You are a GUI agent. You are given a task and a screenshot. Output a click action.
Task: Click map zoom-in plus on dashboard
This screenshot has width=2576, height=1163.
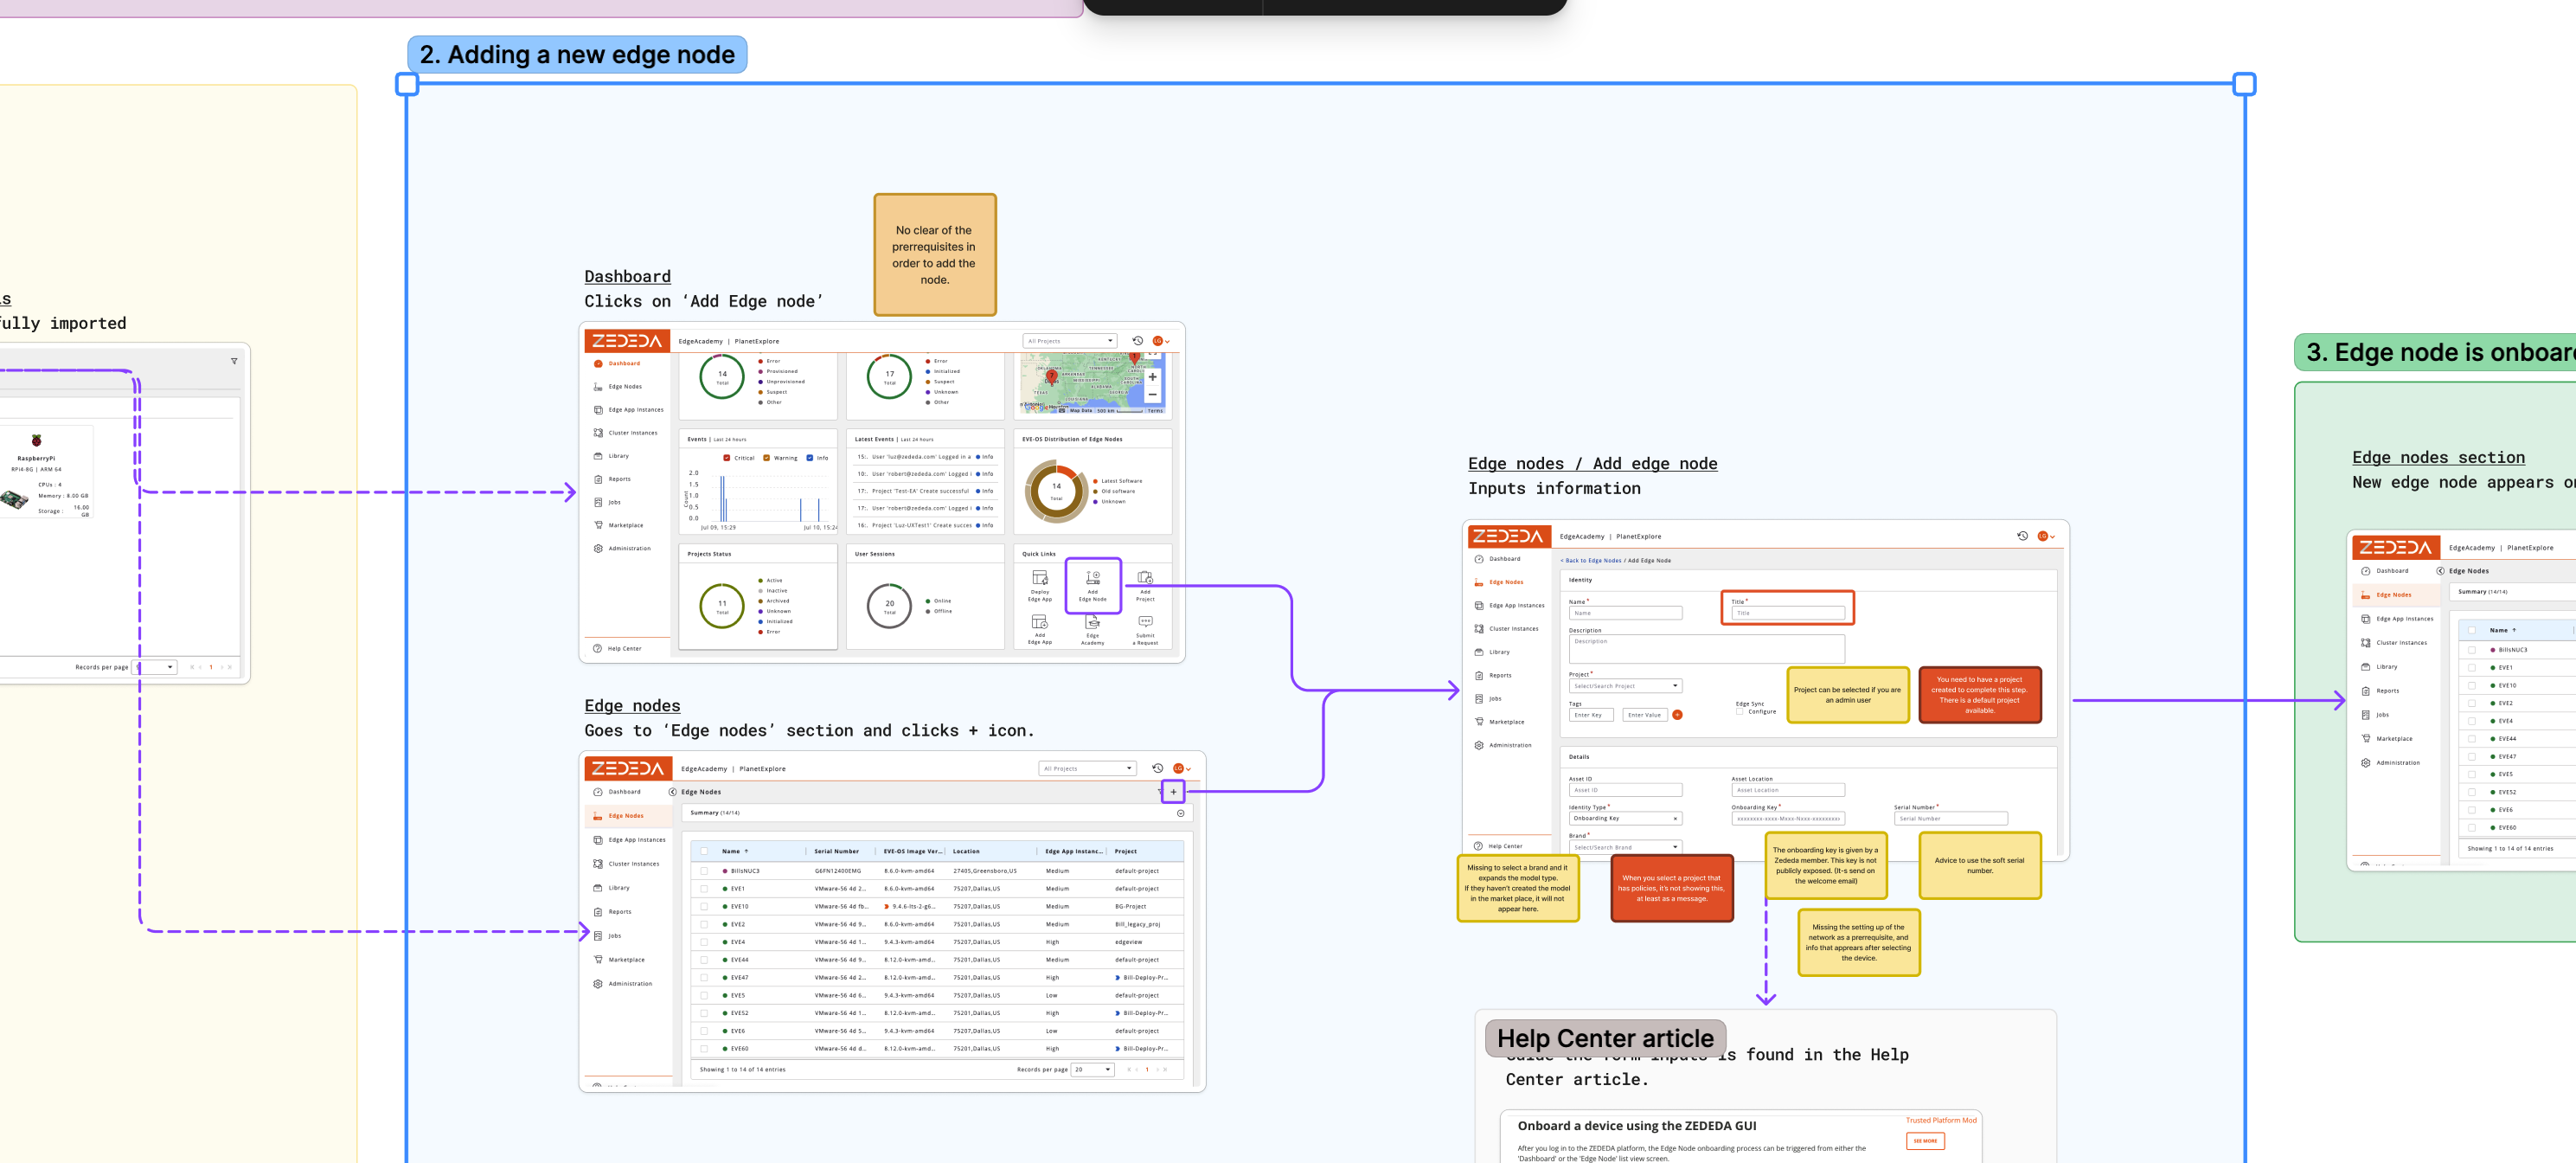click(x=1152, y=377)
